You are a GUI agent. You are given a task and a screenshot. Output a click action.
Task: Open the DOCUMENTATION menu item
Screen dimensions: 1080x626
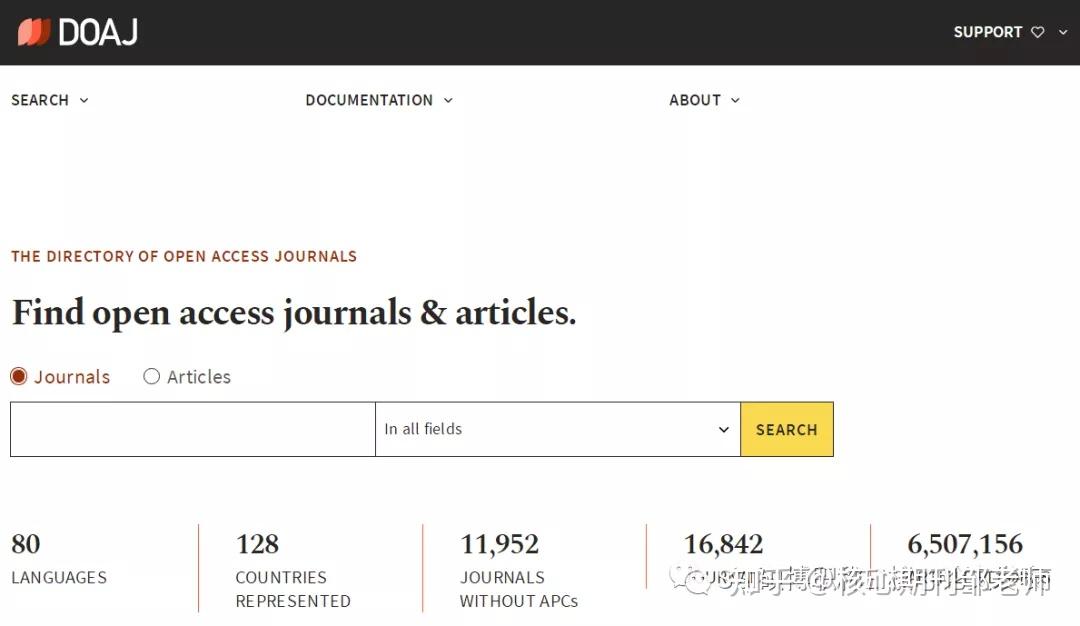(x=369, y=100)
